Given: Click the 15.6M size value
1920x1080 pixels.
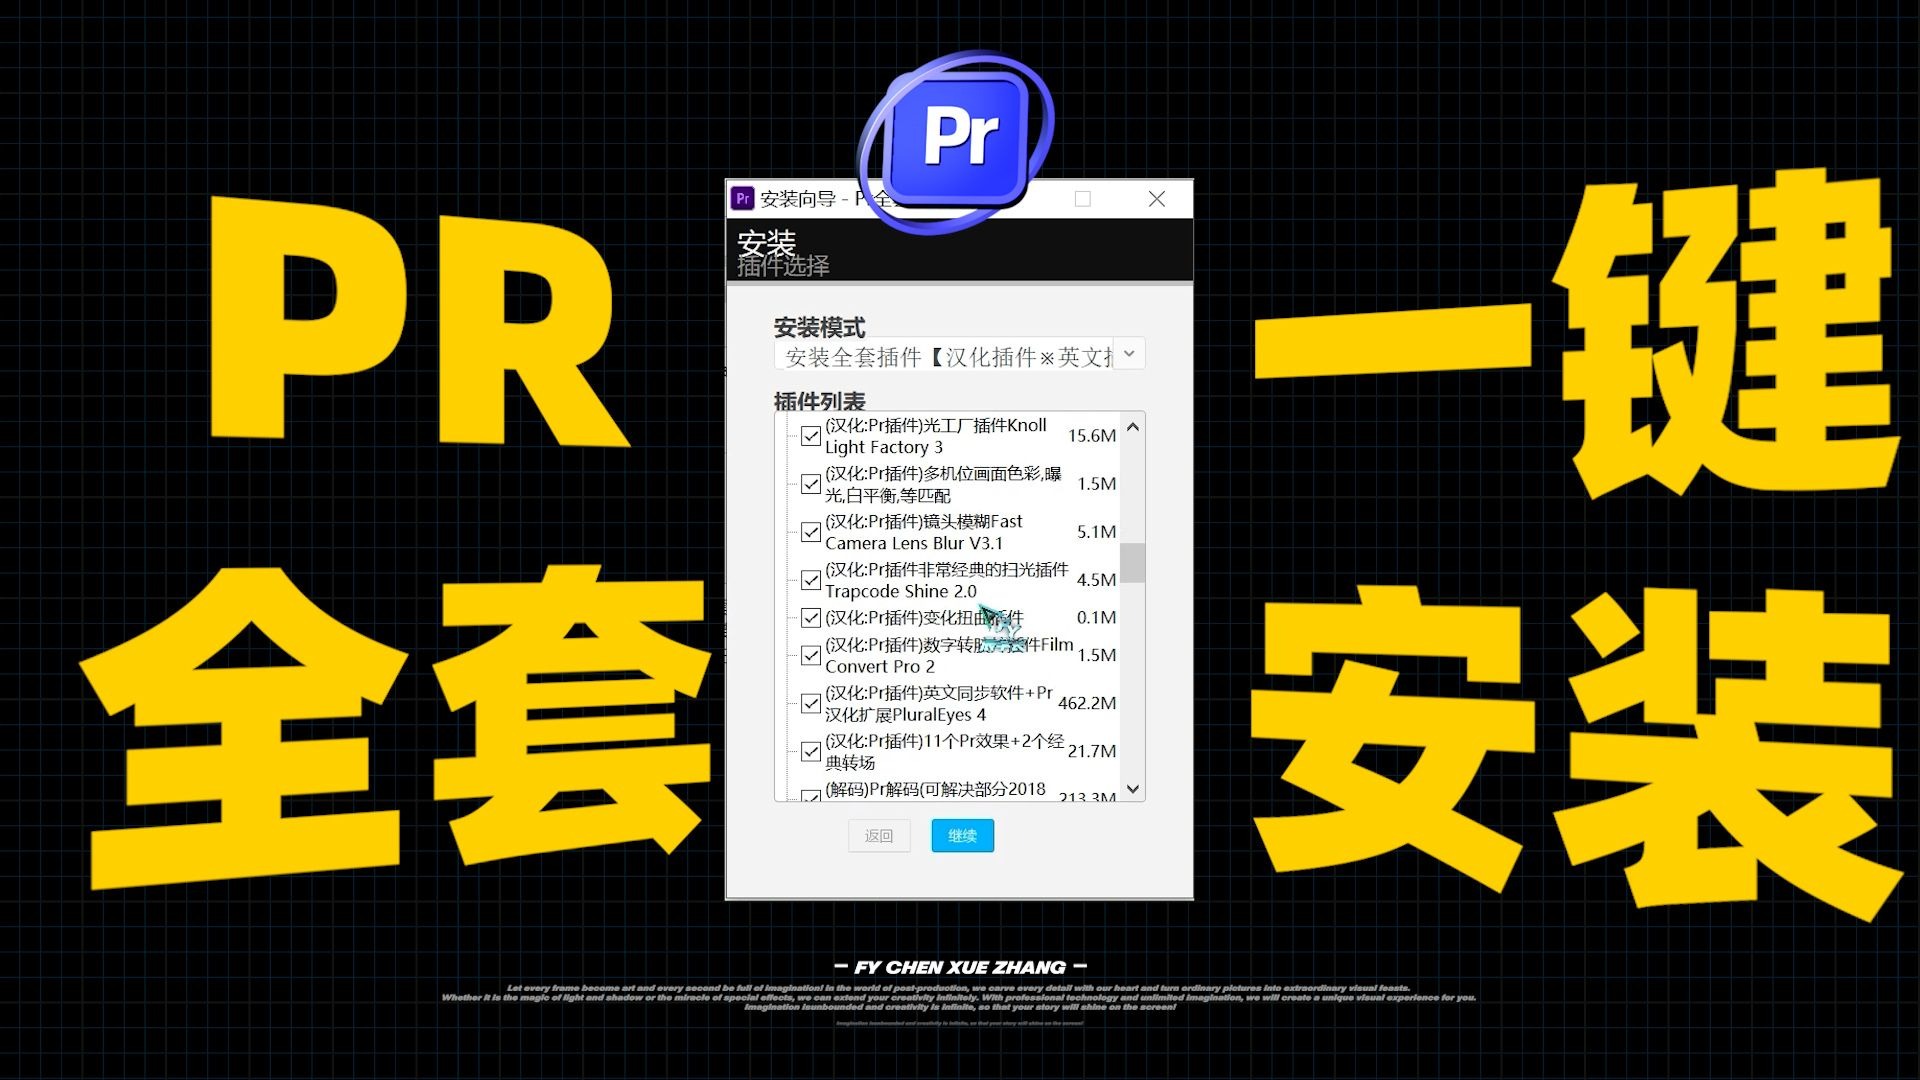Looking at the screenshot, I should coord(1092,435).
